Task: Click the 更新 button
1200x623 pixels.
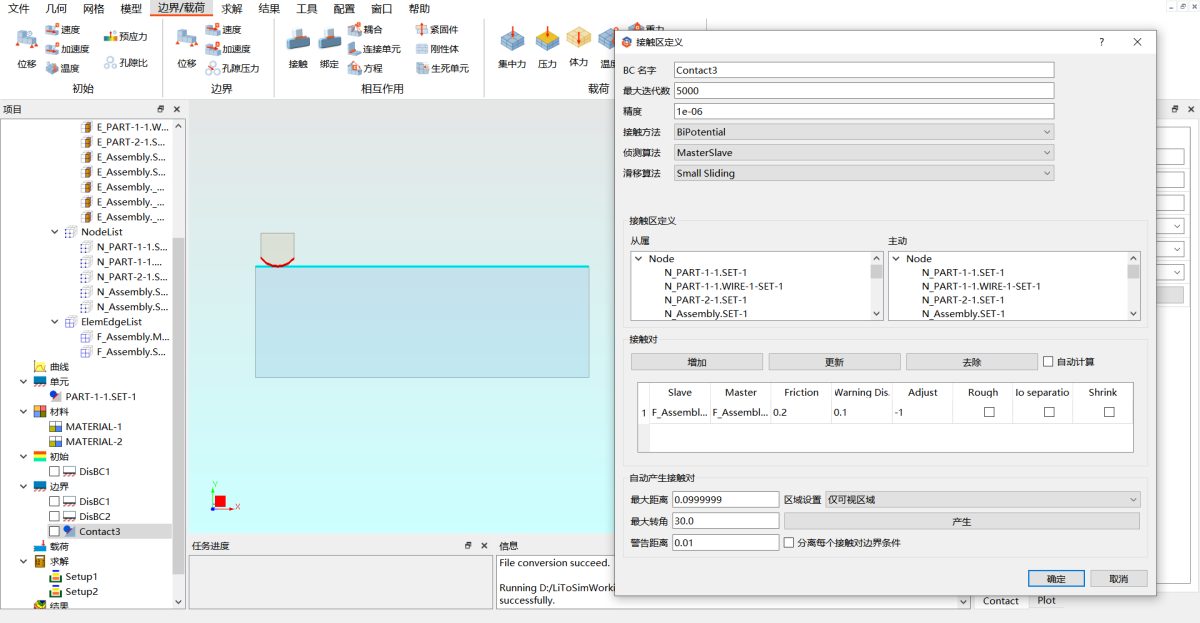Action: [835, 362]
